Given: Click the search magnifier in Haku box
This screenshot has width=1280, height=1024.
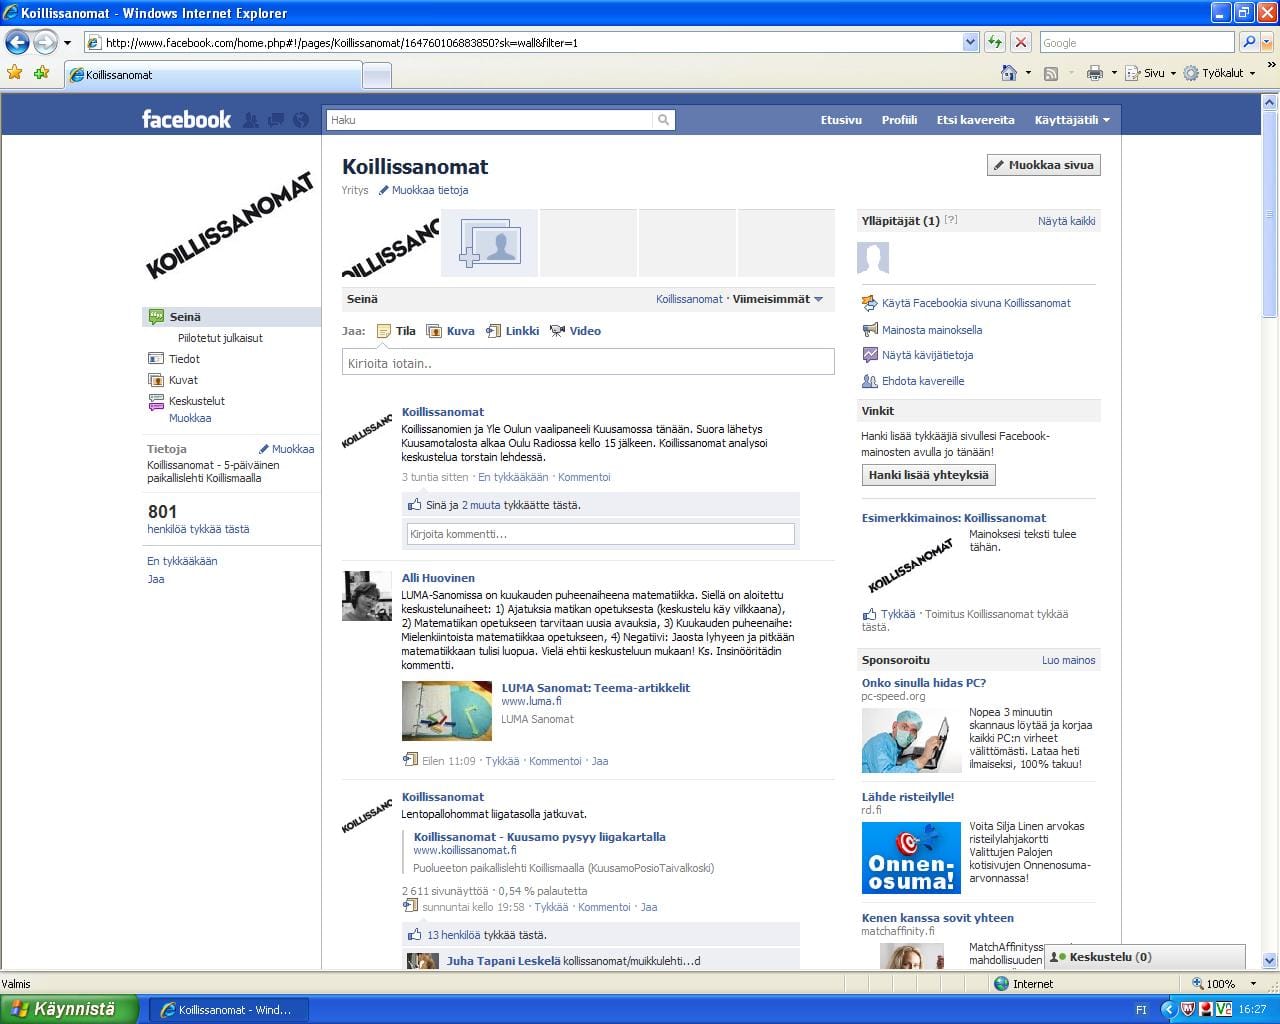Looking at the screenshot, I should (x=663, y=120).
